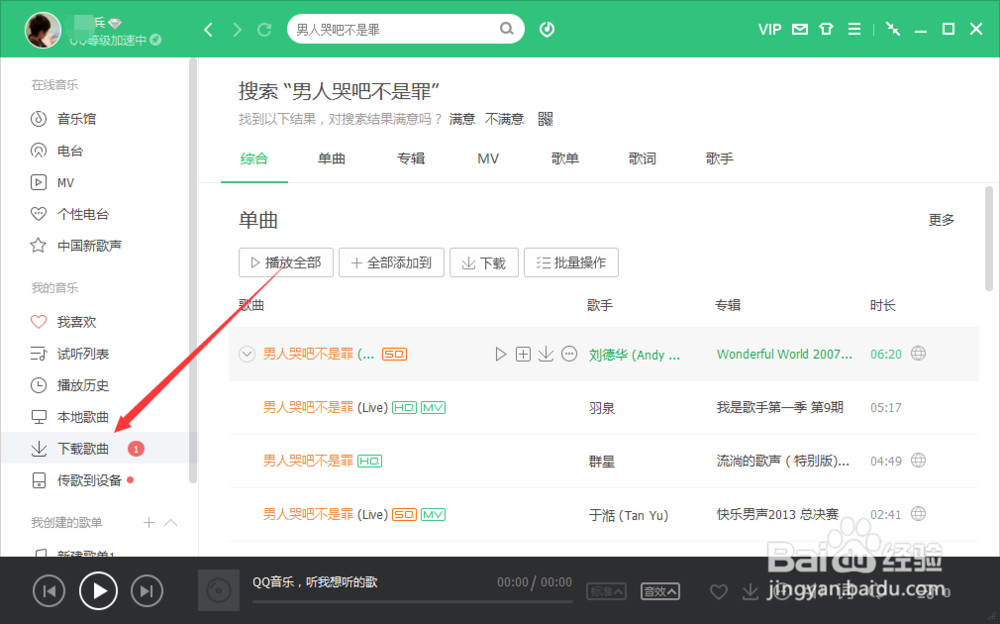The width and height of the screenshot is (1000, 624).
Task: Select the 羽泉 Live song title
Action: [325, 407]
